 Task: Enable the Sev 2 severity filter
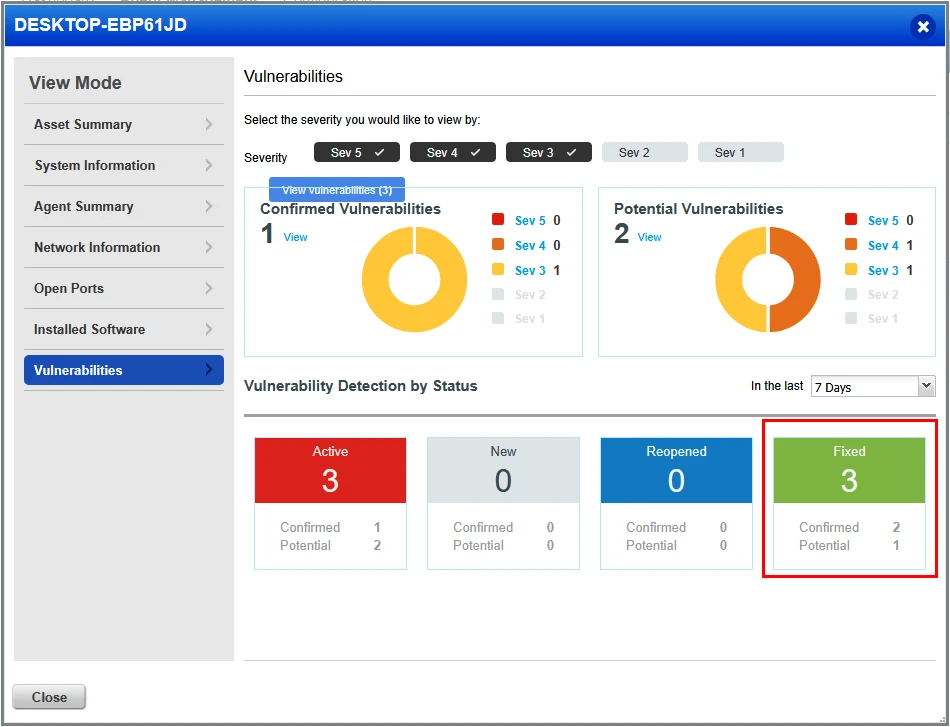[645, 153]
